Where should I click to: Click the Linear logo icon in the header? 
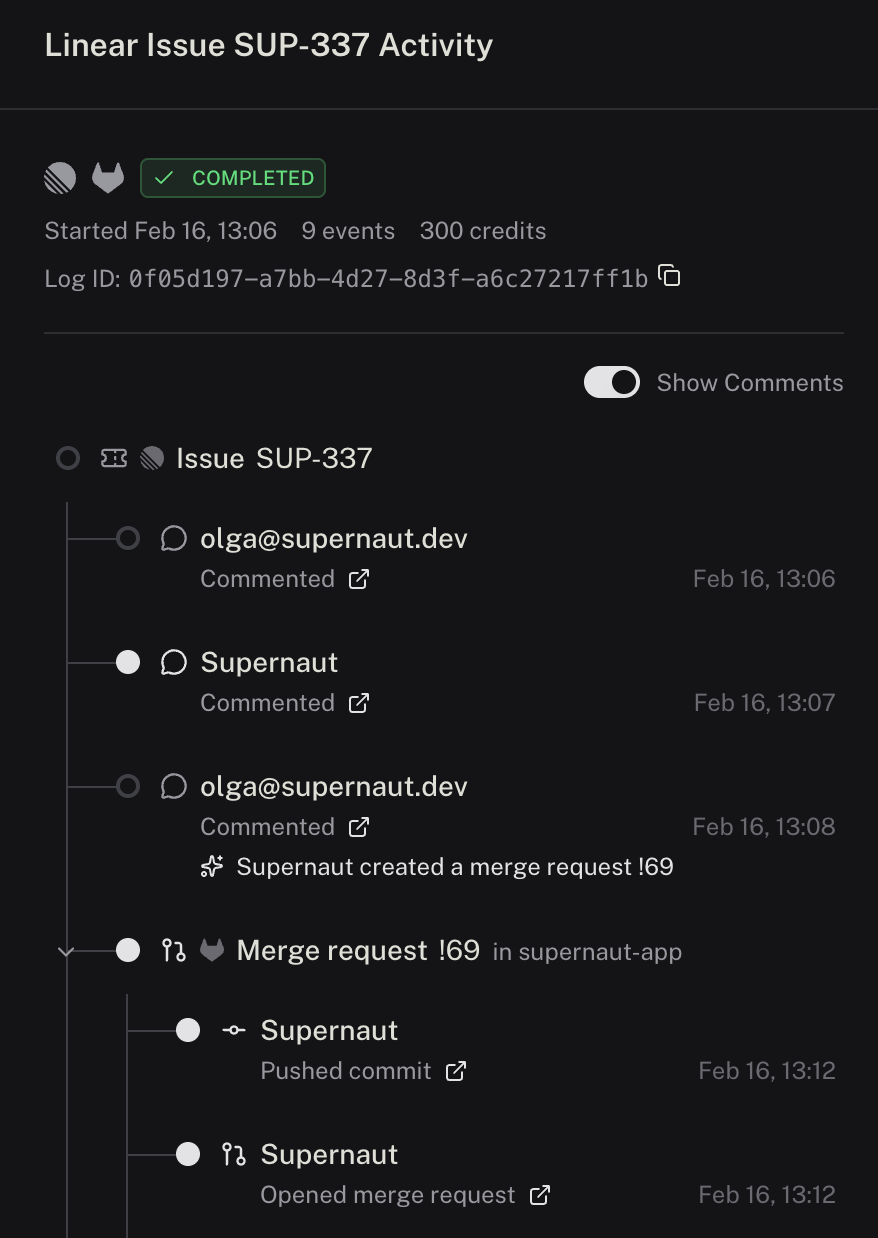click(x=59, y=177)
